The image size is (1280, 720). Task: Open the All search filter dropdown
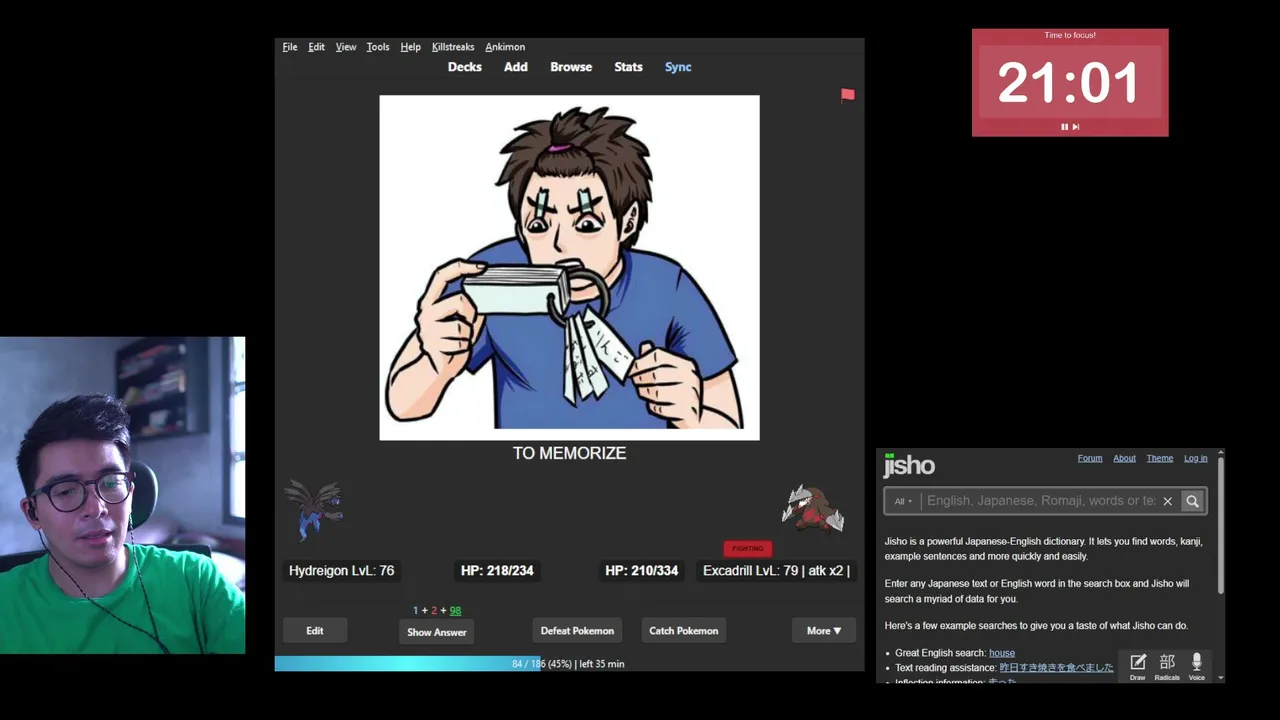tap(903, 501)
